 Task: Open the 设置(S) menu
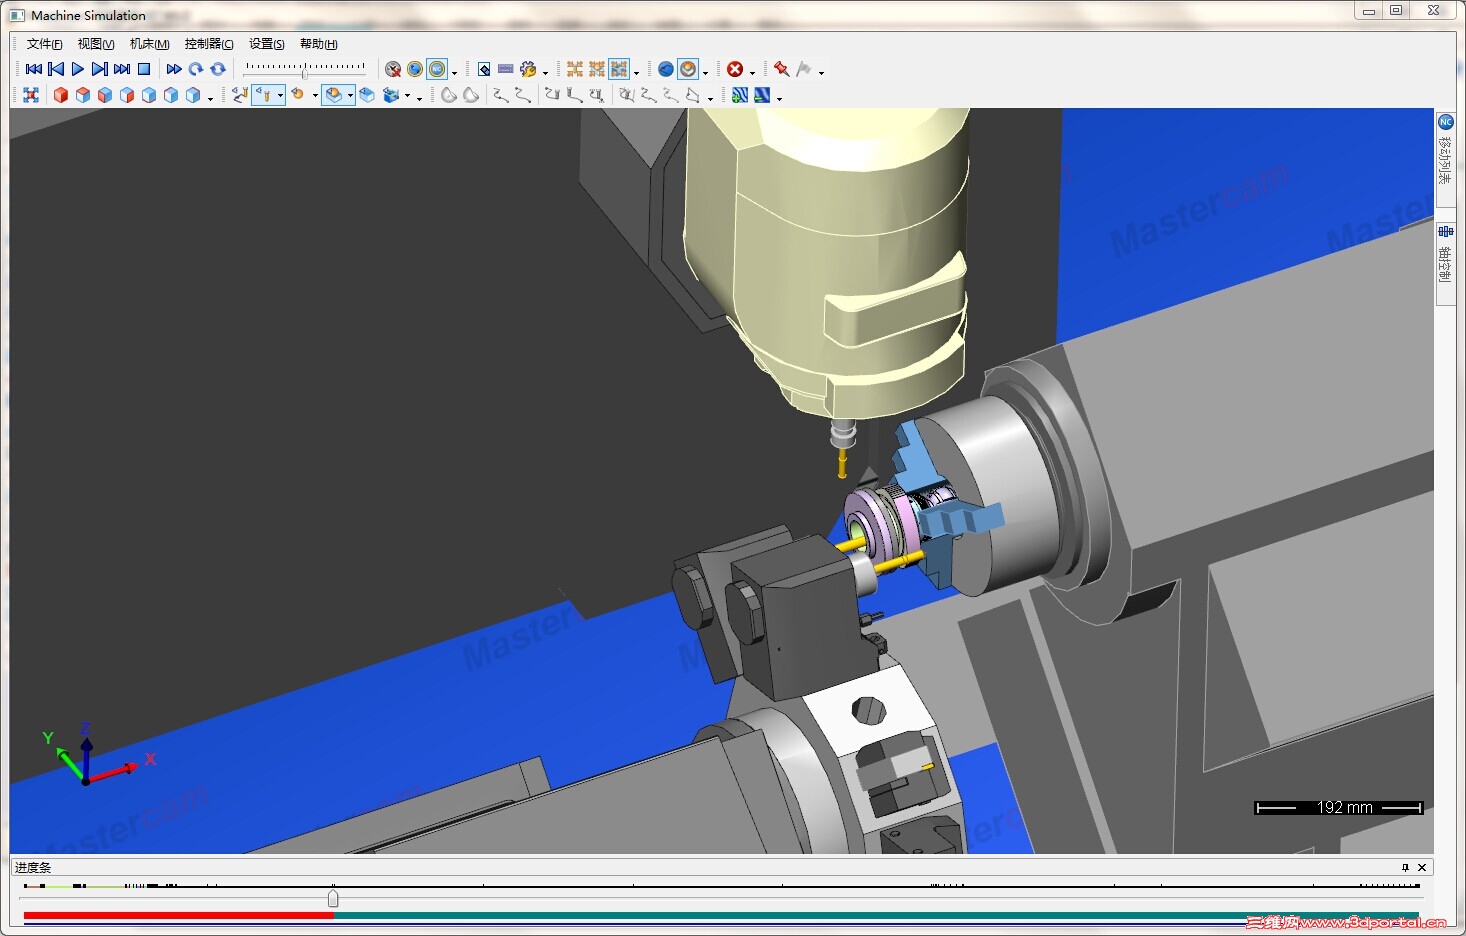(267, 44)
